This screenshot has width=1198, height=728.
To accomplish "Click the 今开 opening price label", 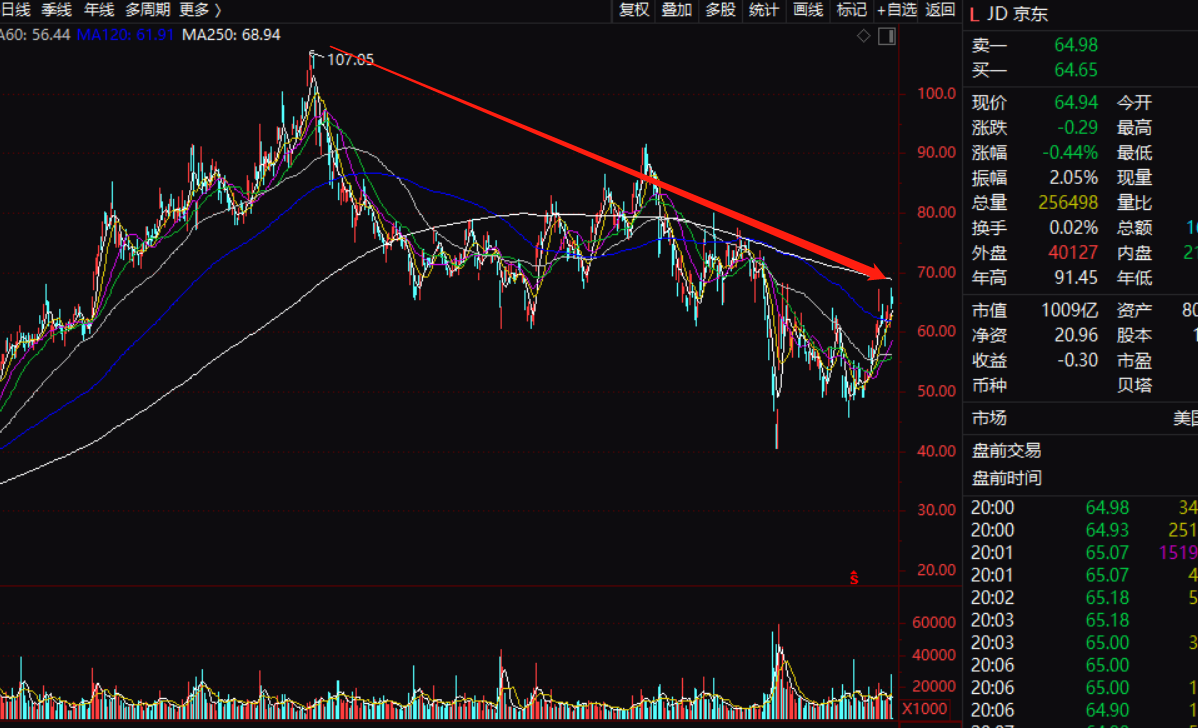I will pyautogui.click(x=1135, y=102).
